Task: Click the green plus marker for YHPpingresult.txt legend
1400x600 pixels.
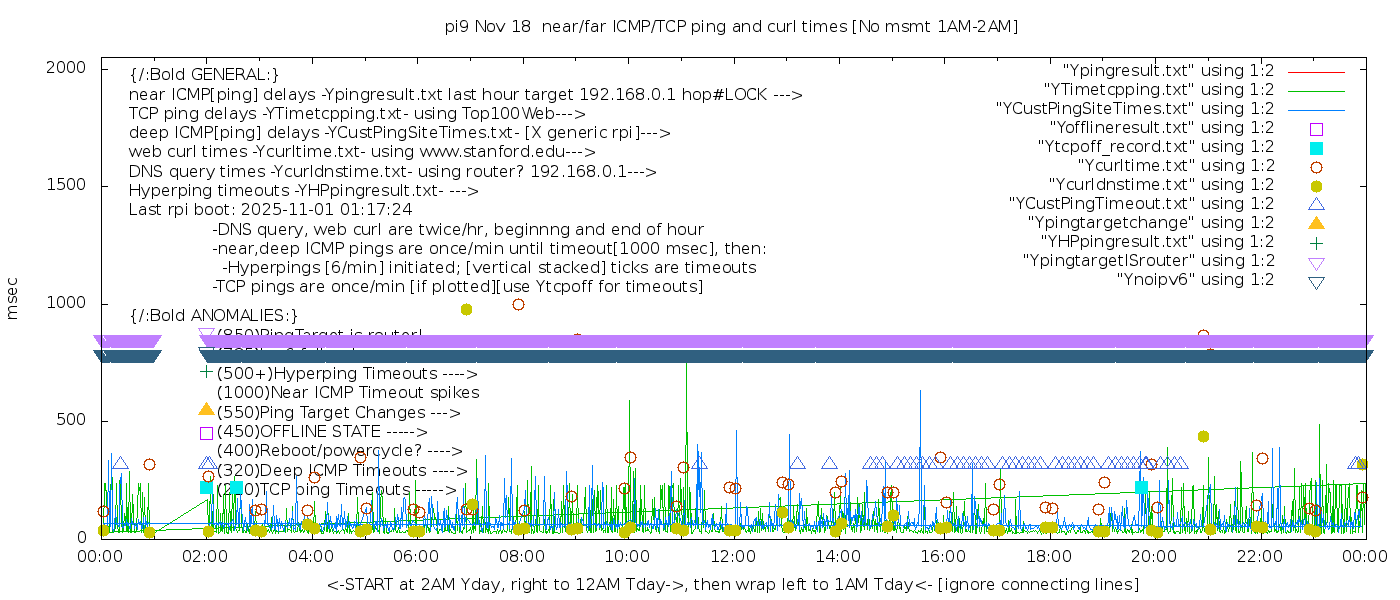Action: 1316,242
